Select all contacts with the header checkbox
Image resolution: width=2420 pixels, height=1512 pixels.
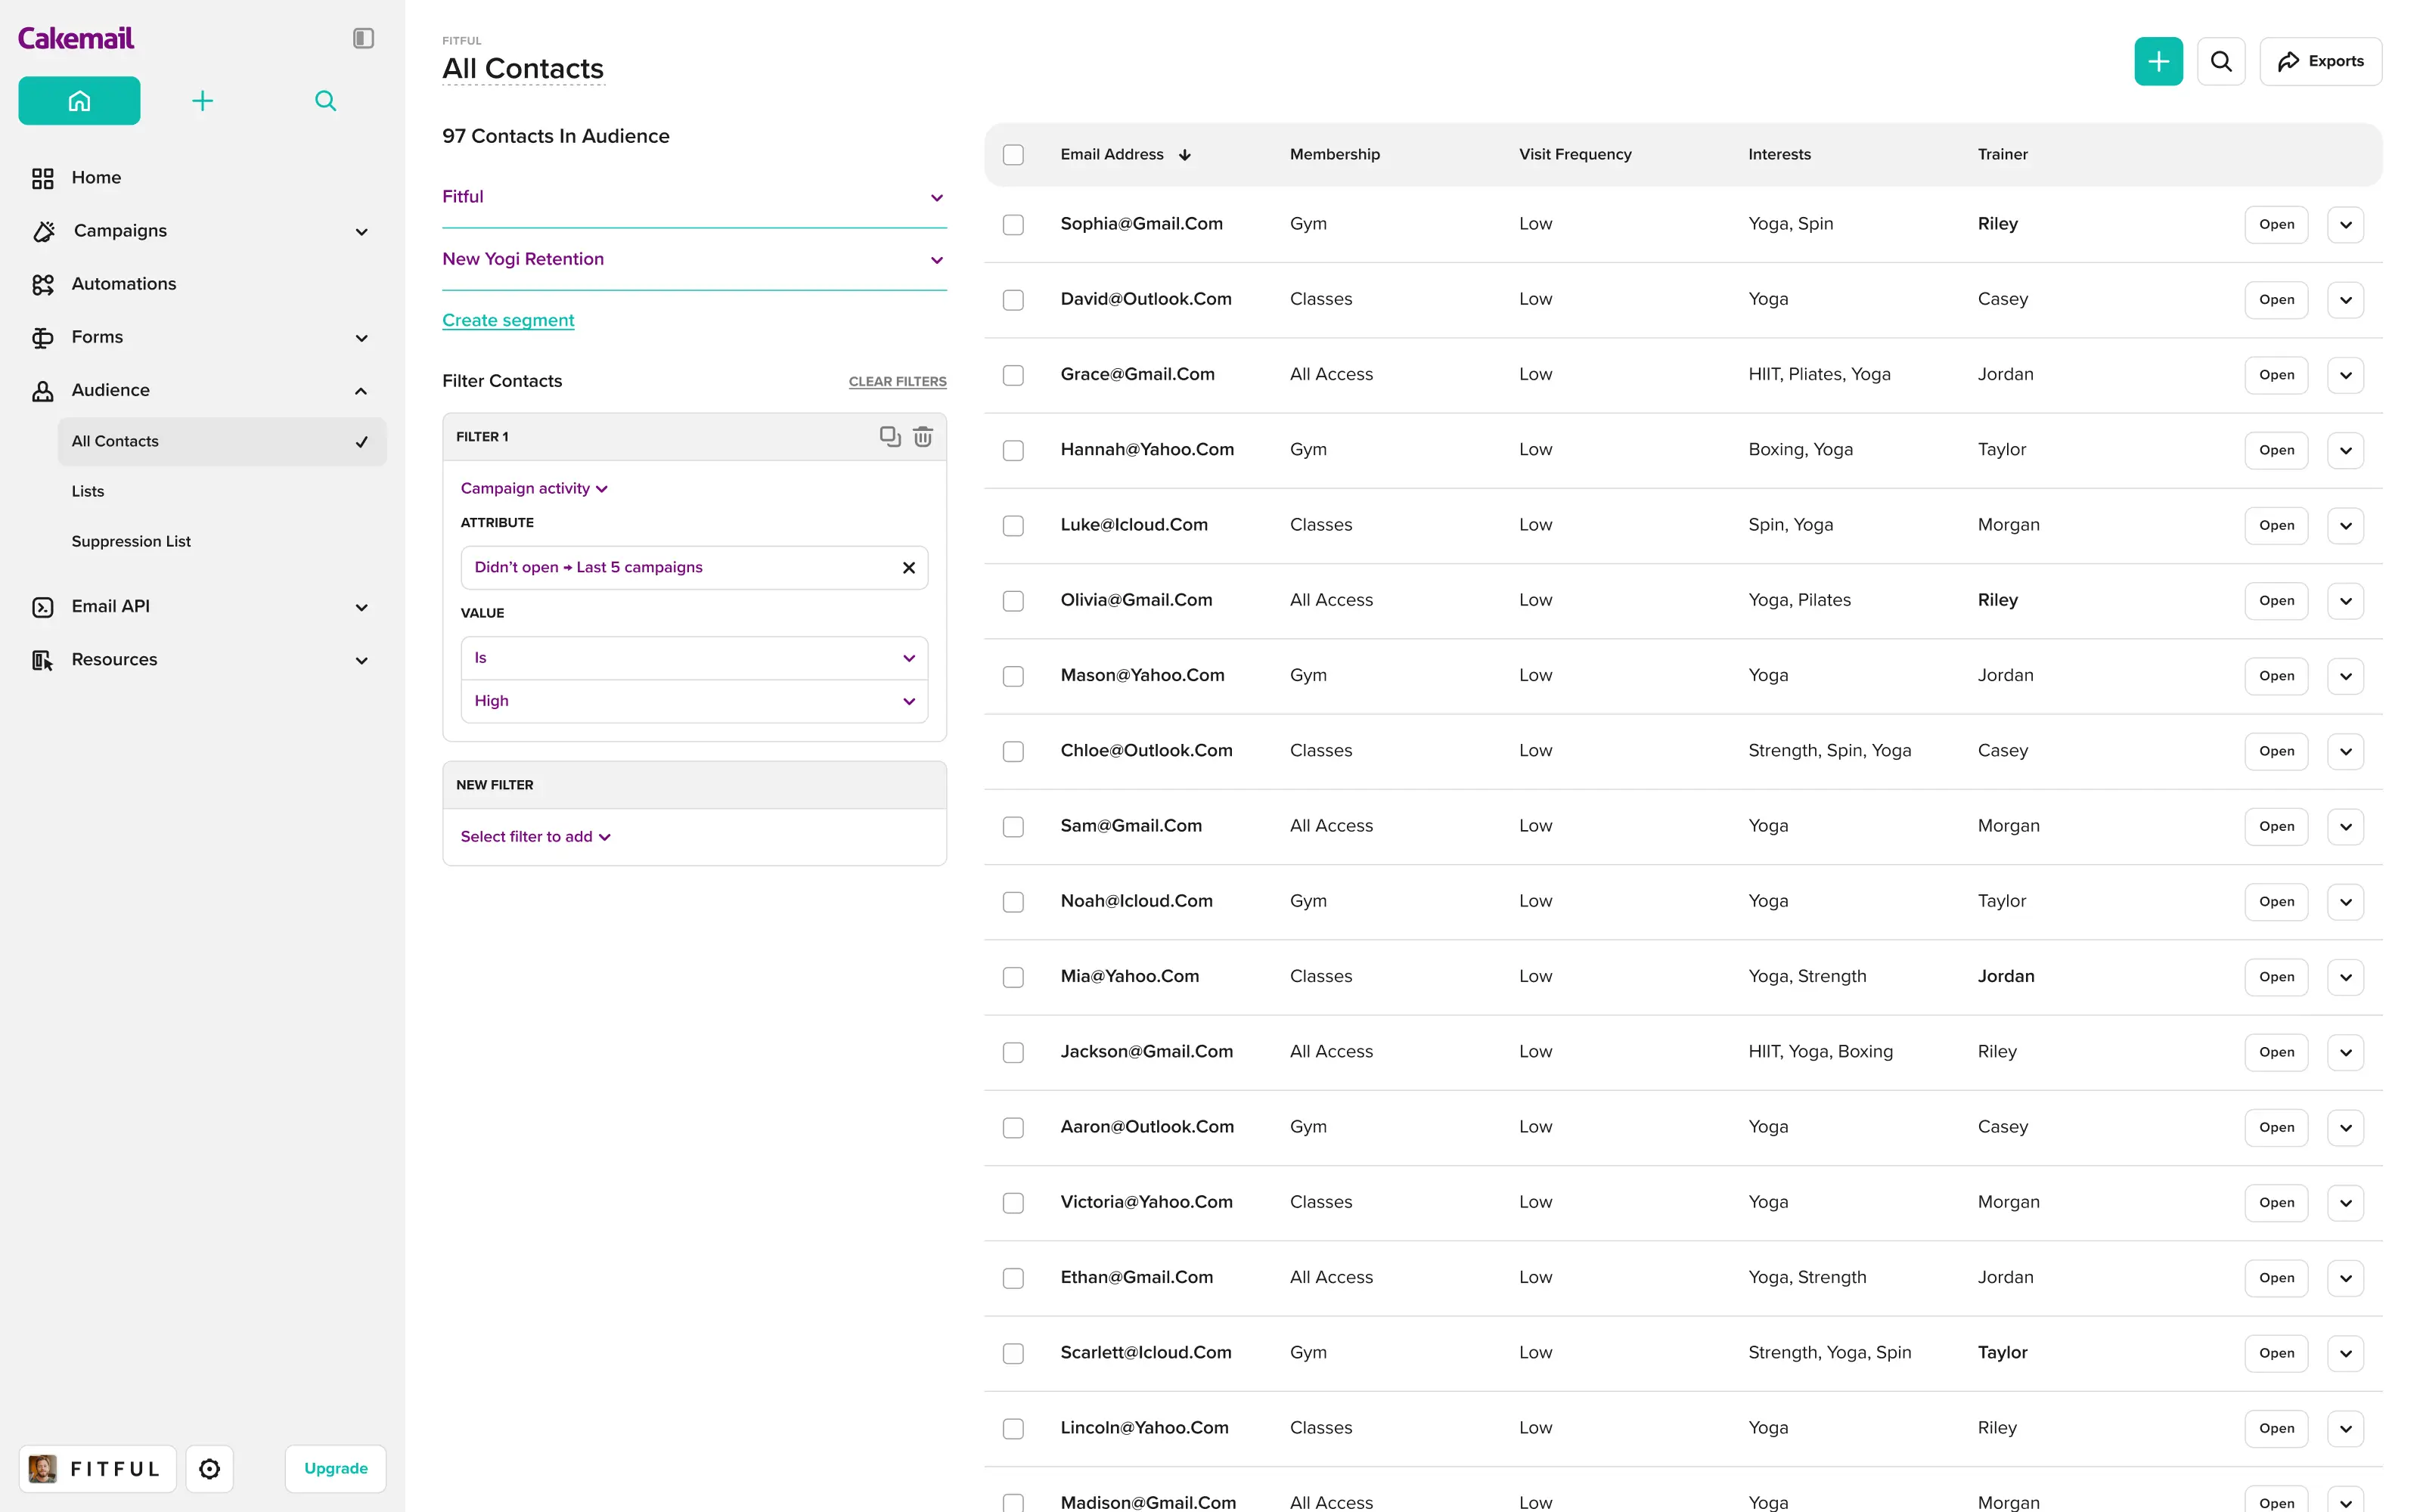point(1013,155)
